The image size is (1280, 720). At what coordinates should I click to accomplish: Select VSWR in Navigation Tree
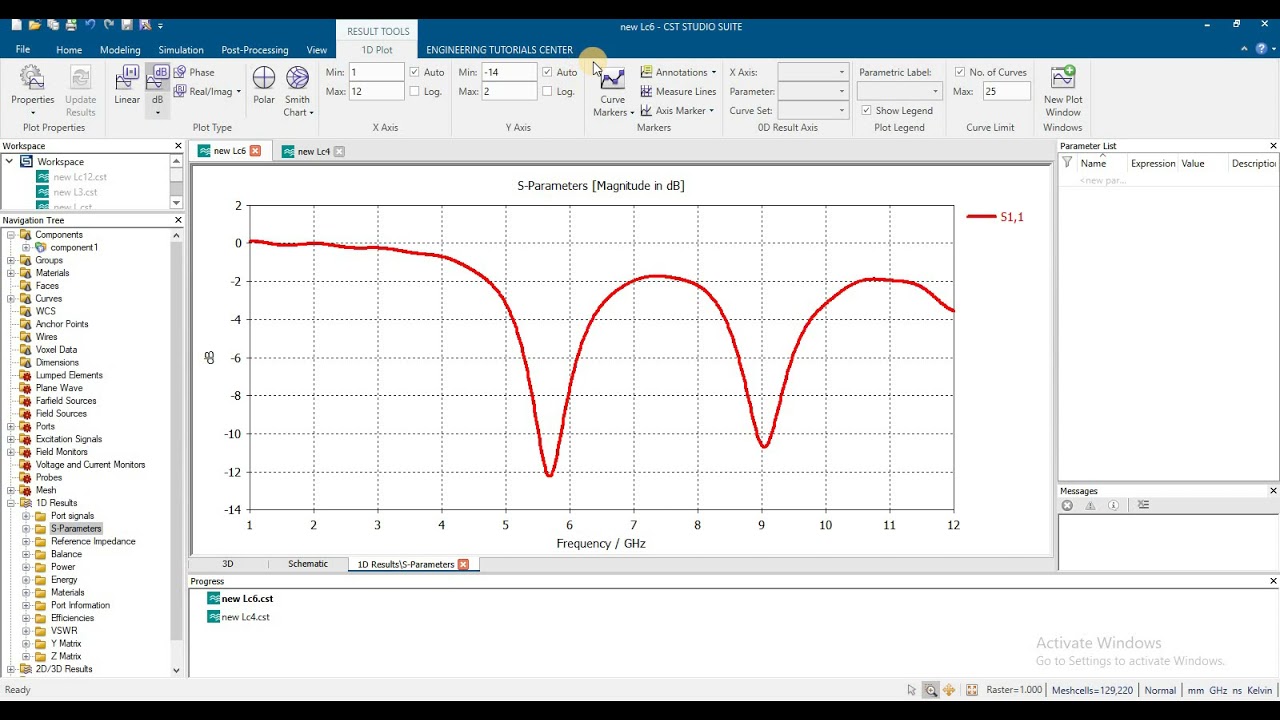pyautogui.click(x=64, y=631)
